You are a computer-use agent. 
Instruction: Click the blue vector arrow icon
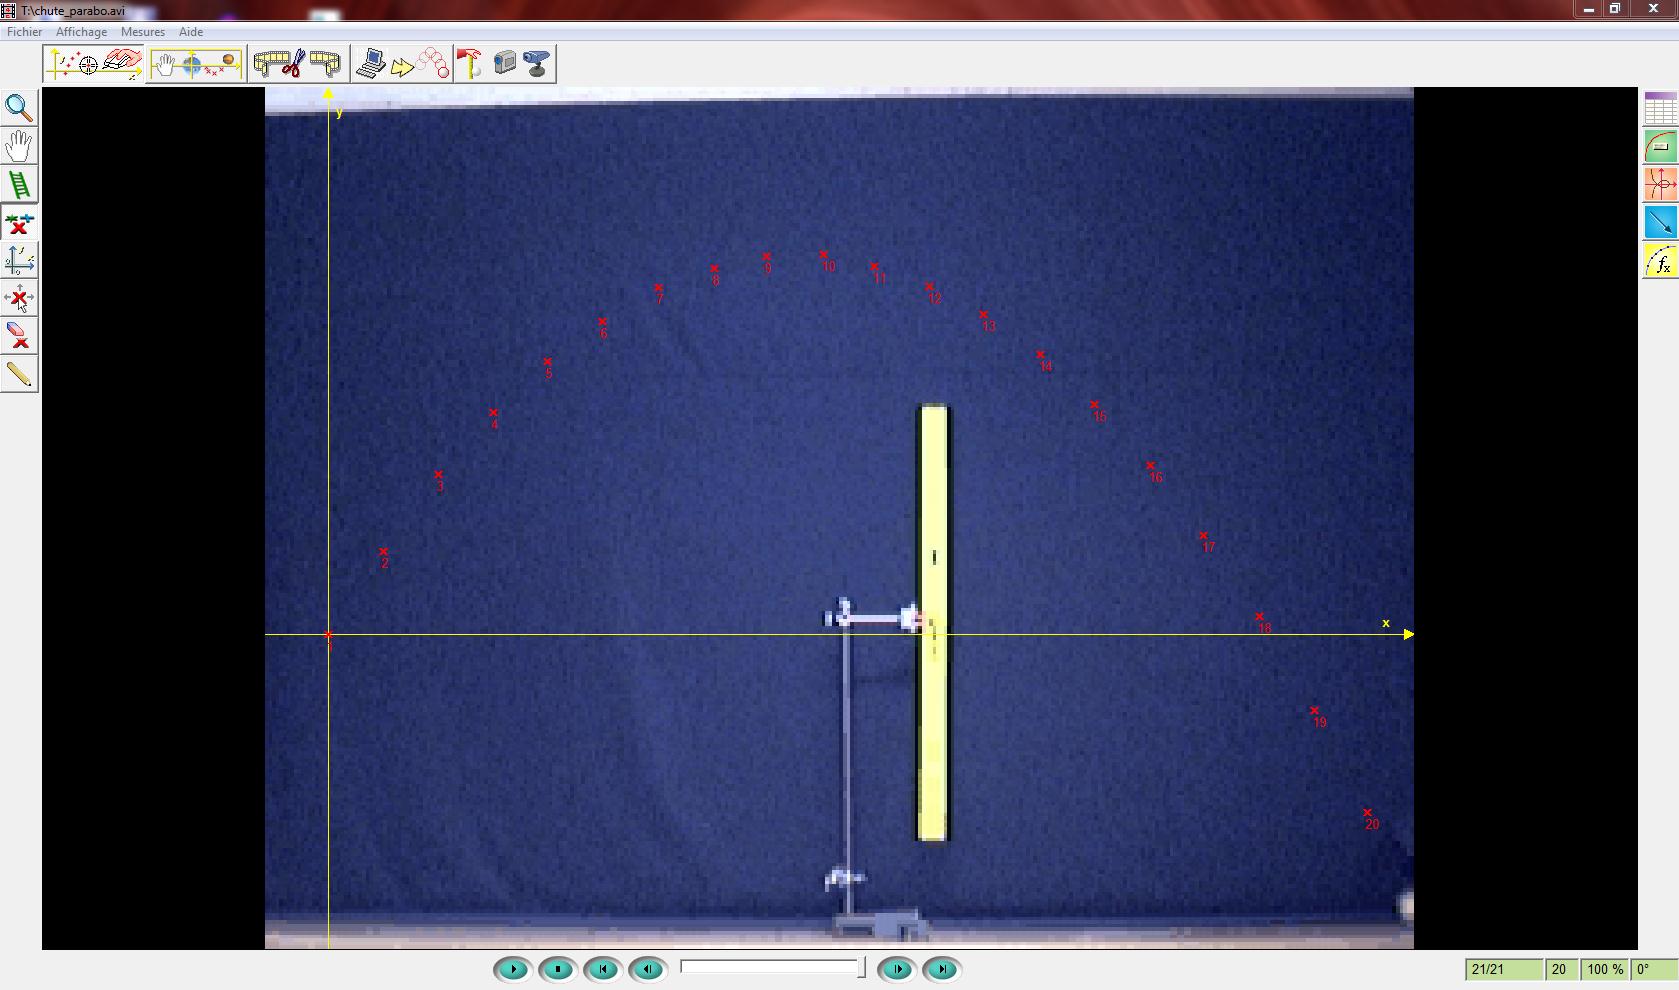pos(1660,222)
